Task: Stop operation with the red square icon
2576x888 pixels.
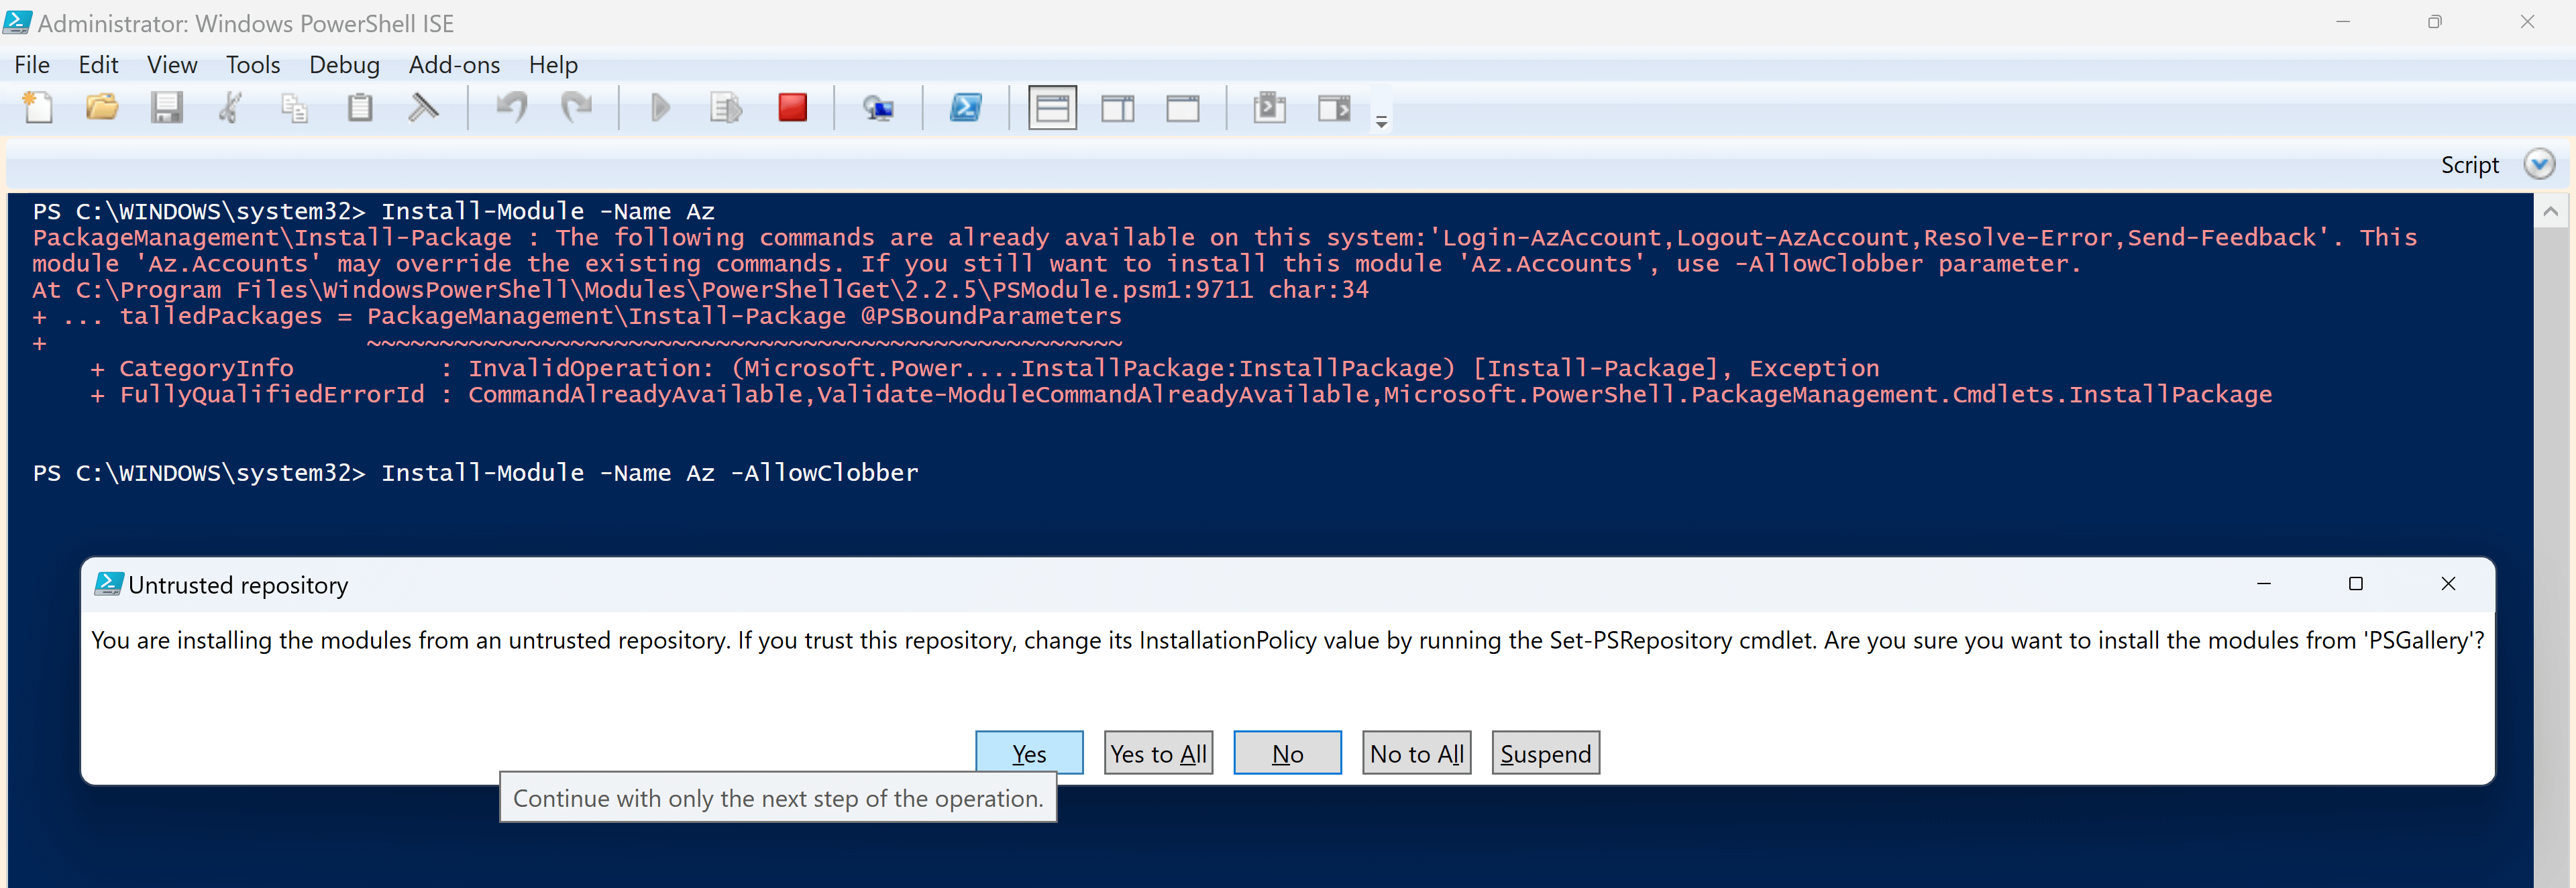Action: pos(793,107)
